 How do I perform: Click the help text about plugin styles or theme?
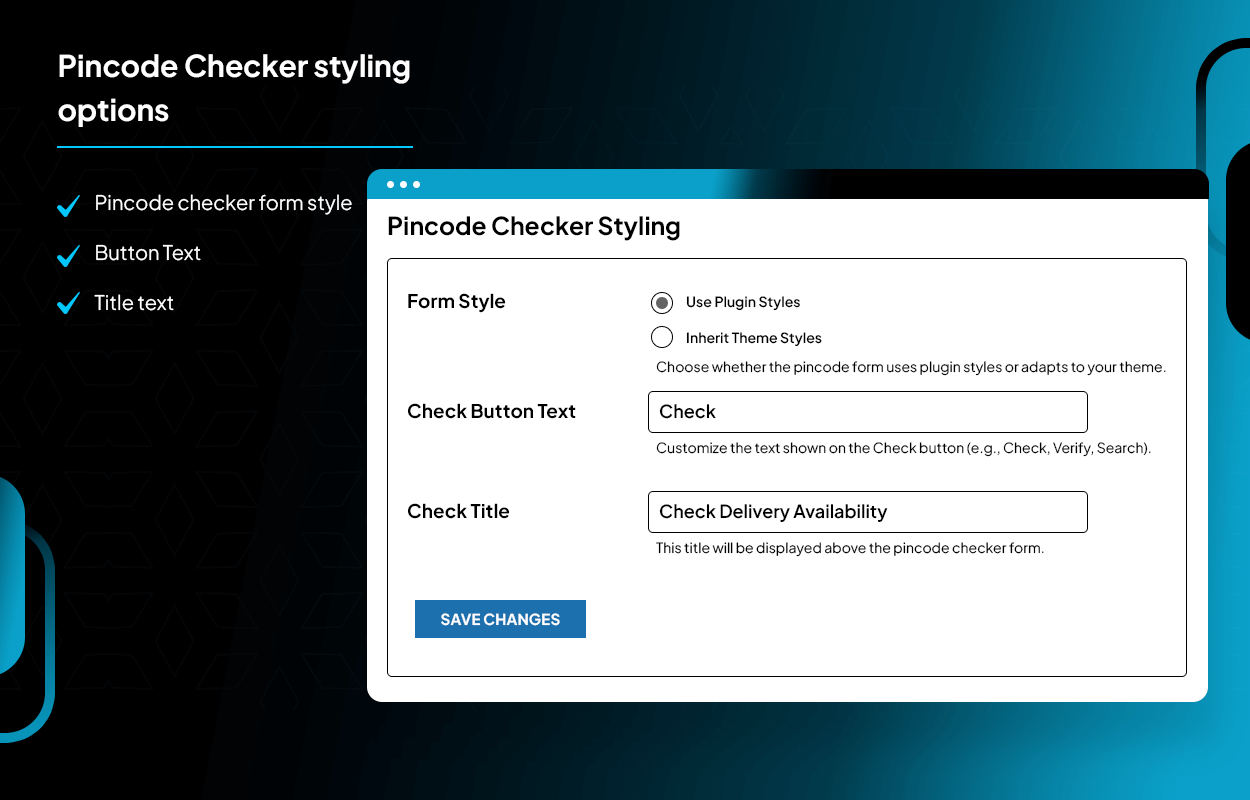pos(911,367)
